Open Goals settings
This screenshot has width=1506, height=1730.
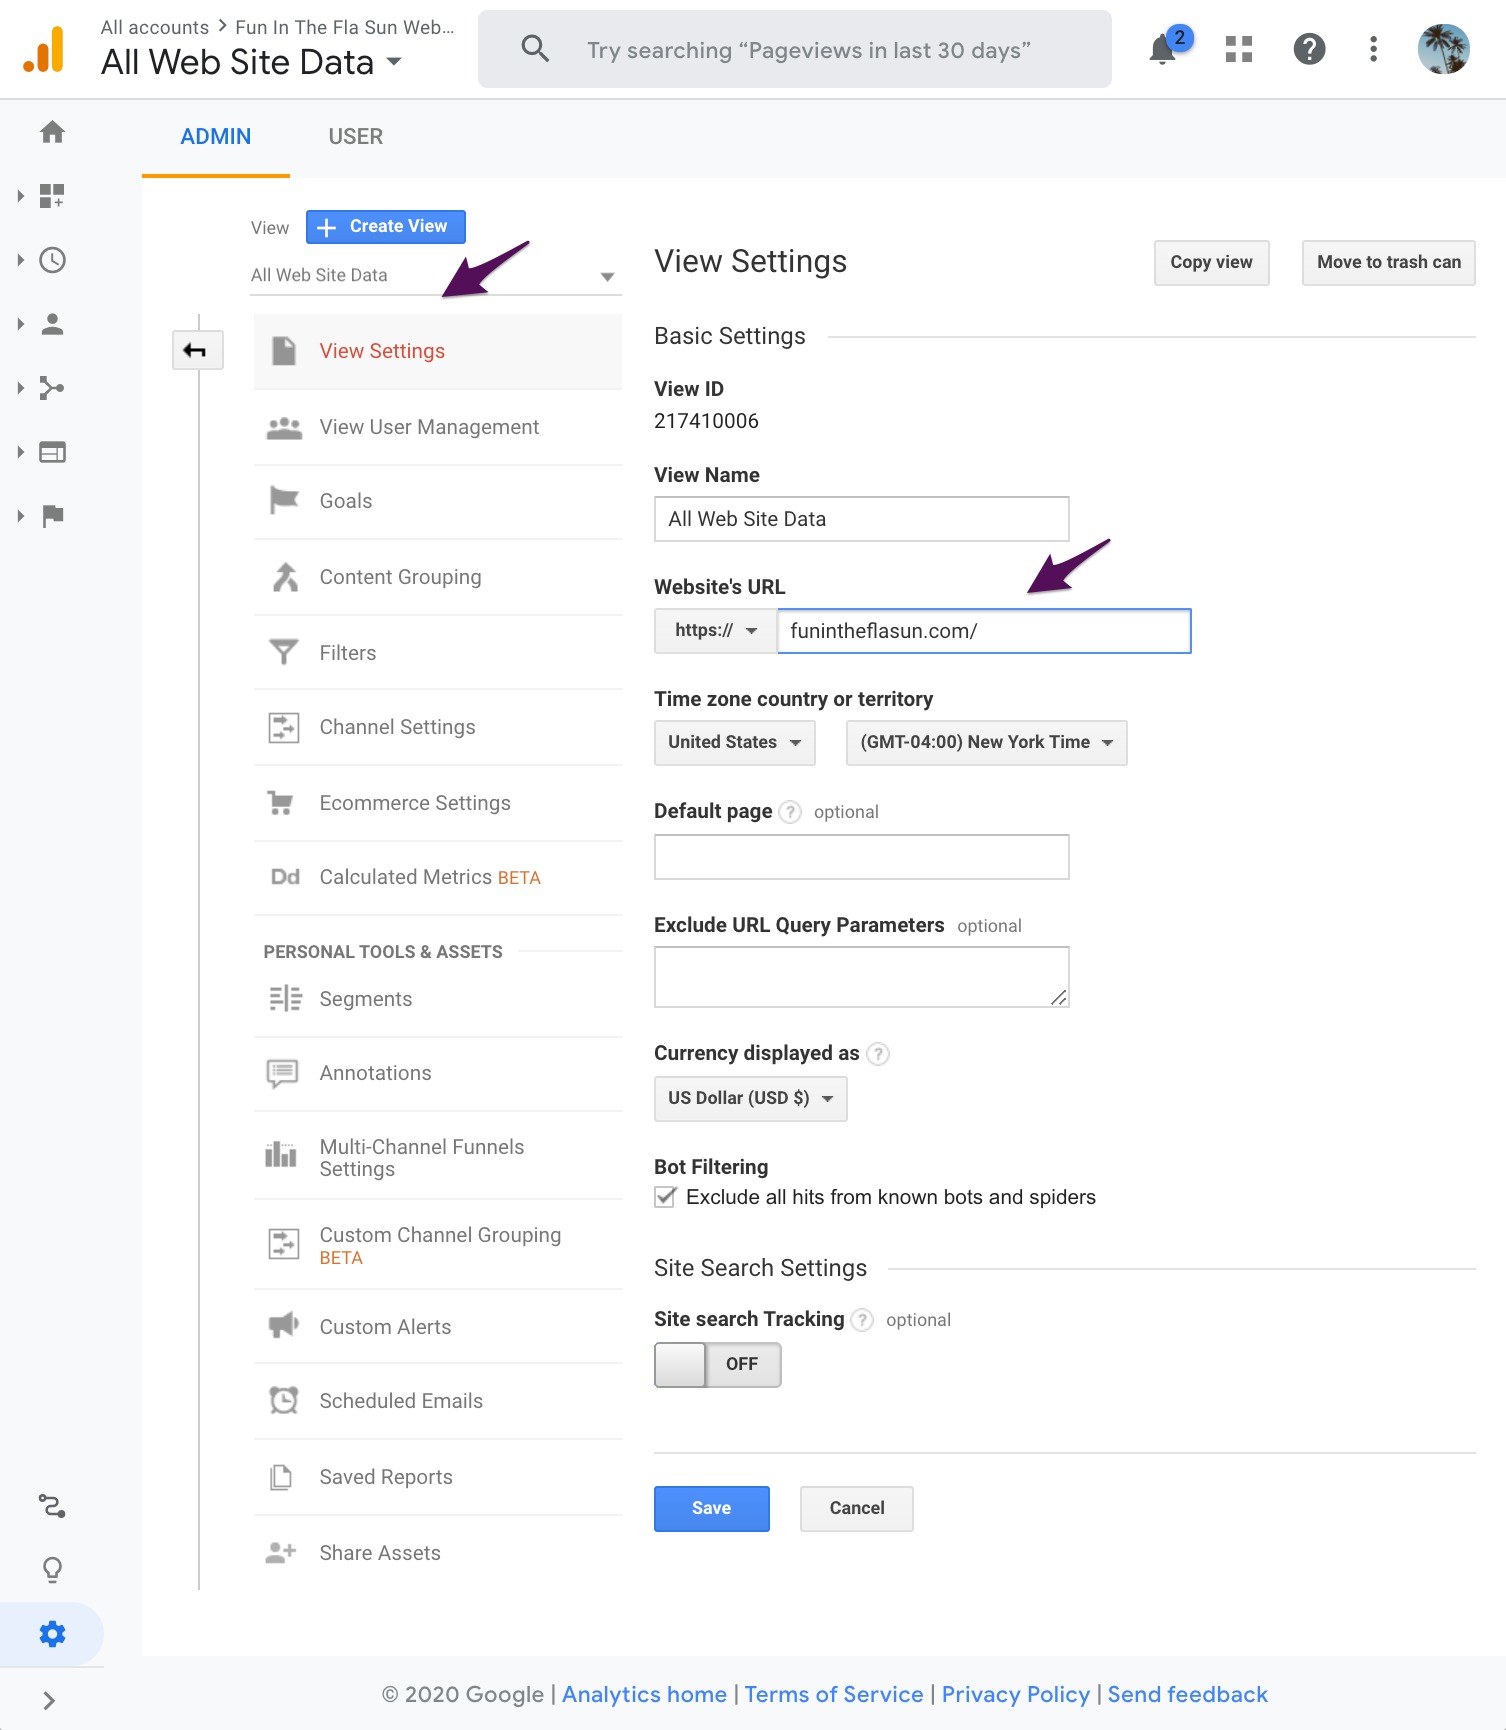(x=438, y=501)
